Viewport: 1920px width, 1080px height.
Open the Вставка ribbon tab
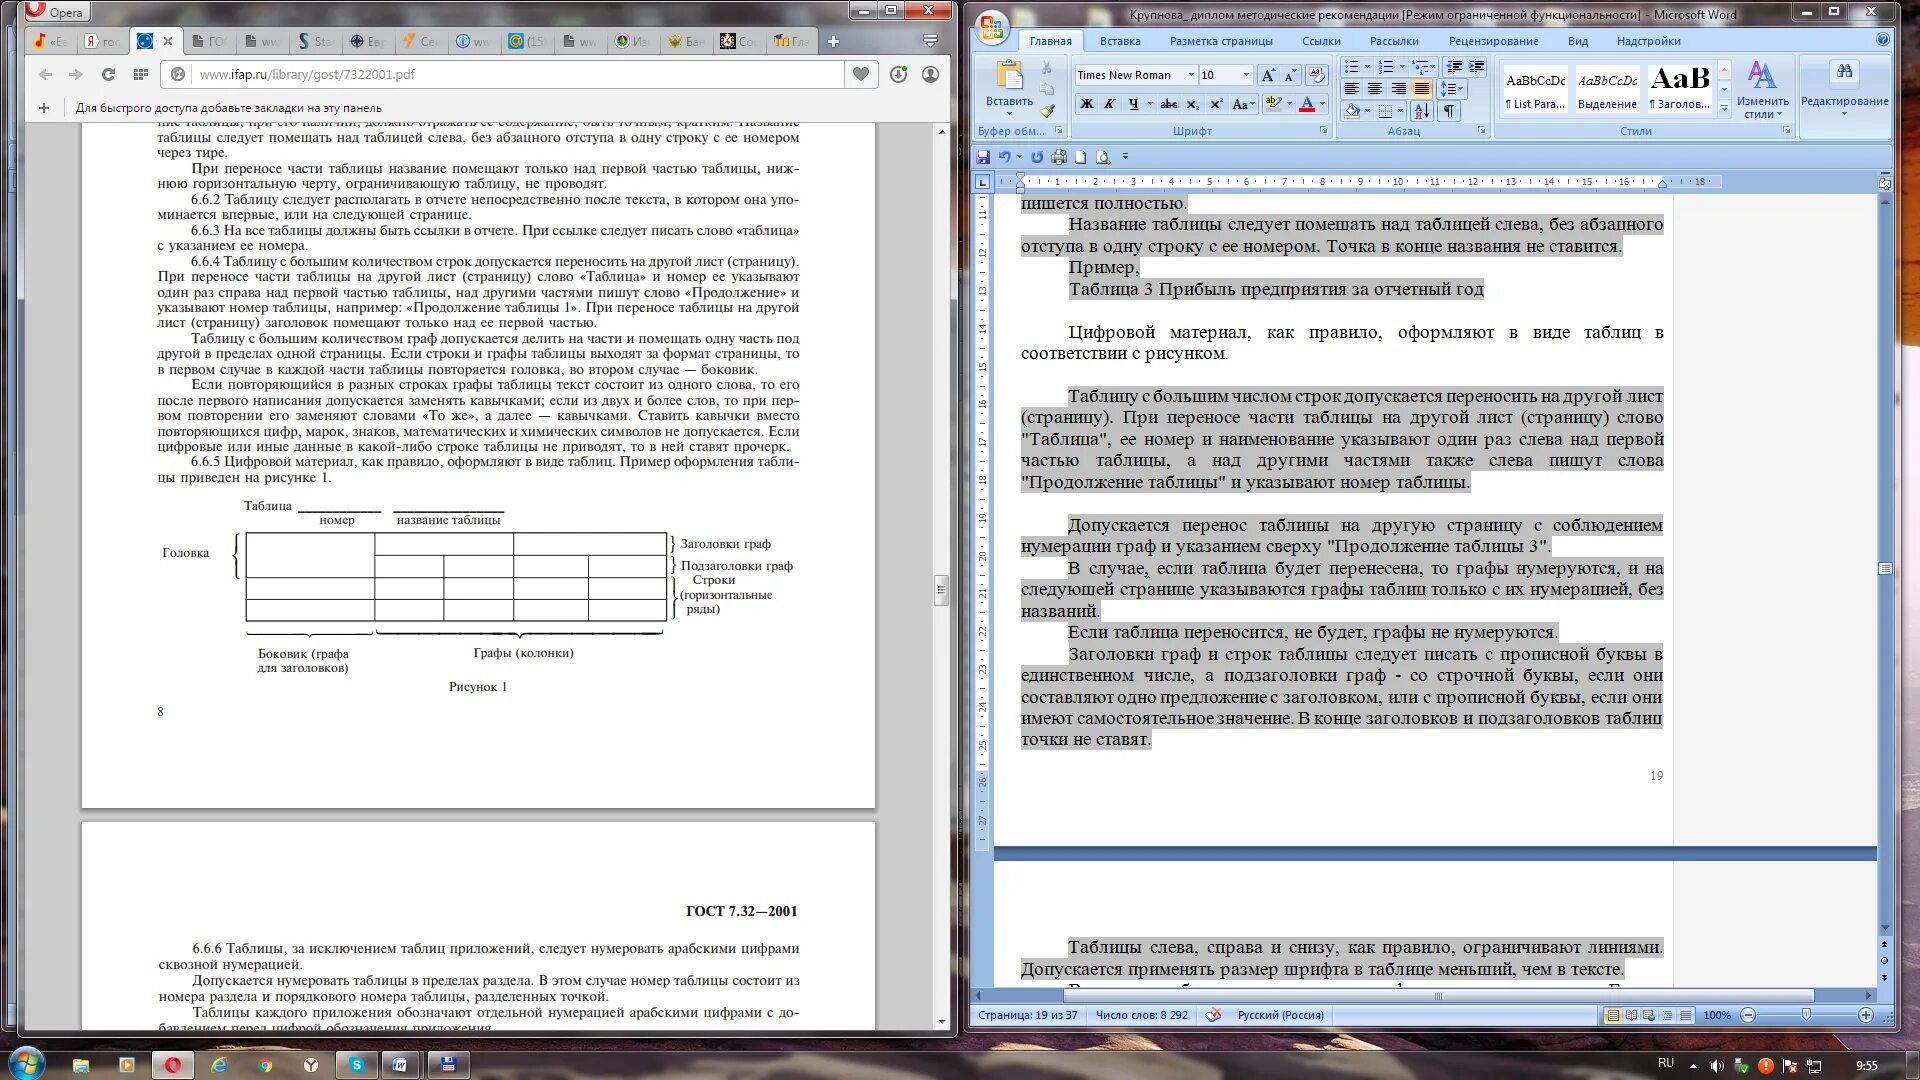click(1119, 41)
